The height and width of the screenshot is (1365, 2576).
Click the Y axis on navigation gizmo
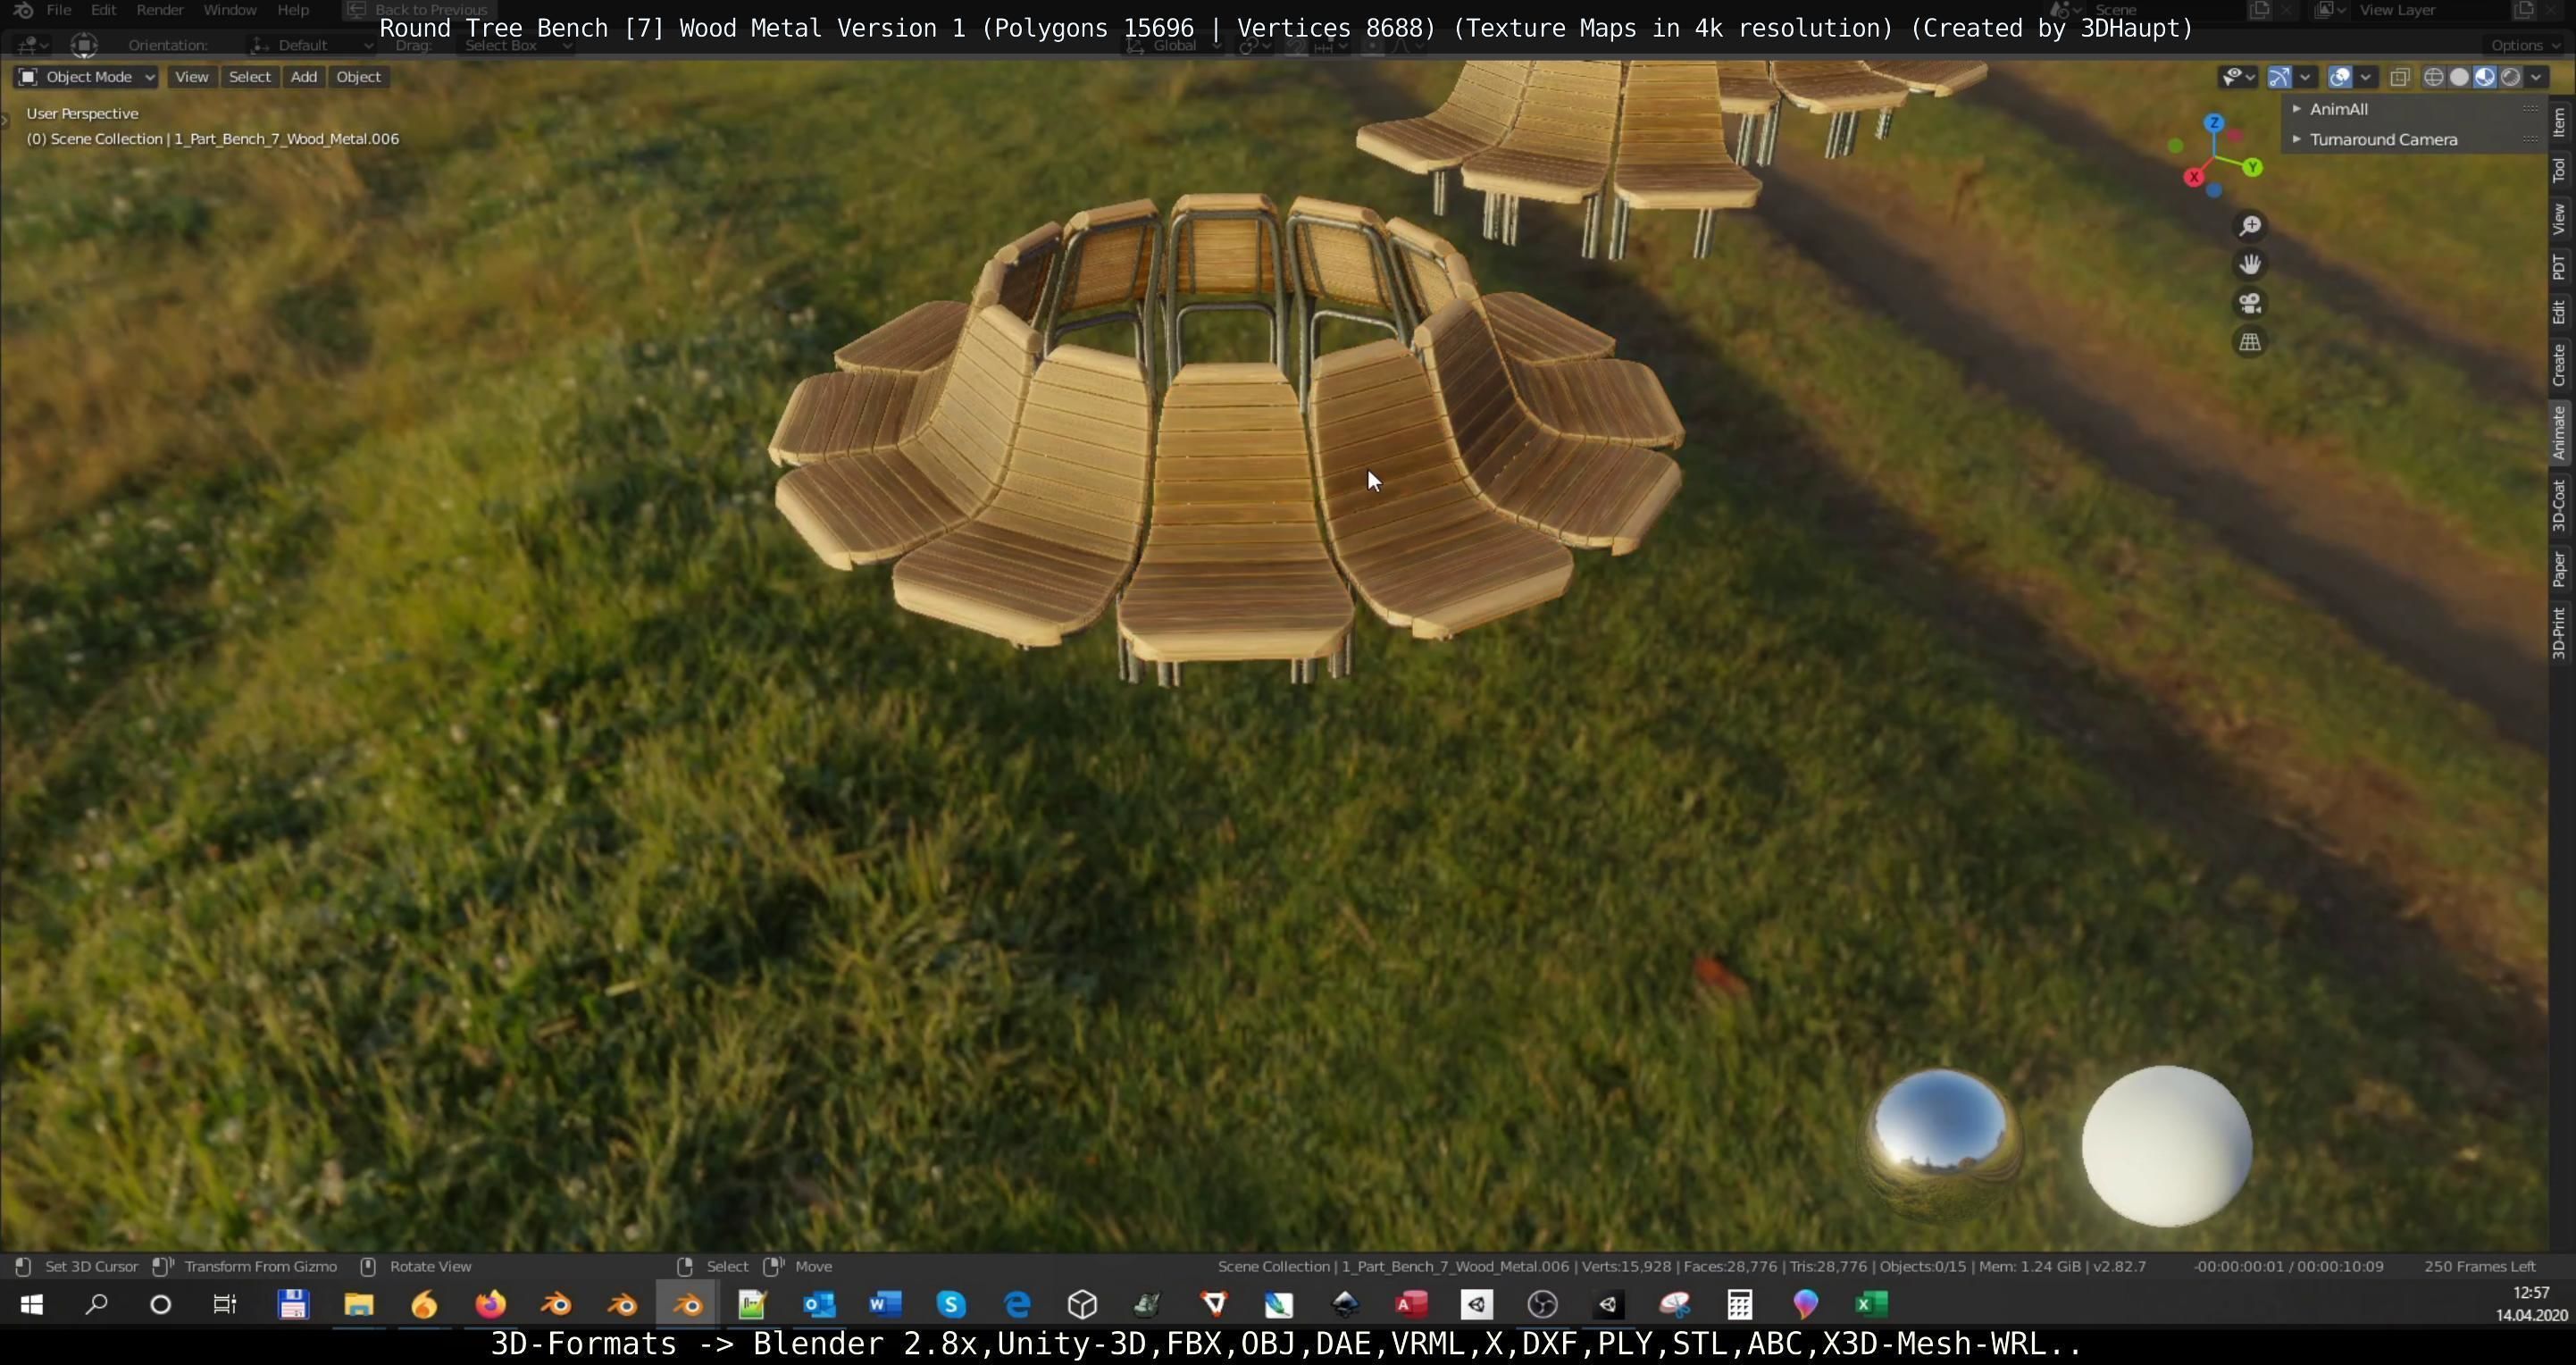[x=2252, y=167]
